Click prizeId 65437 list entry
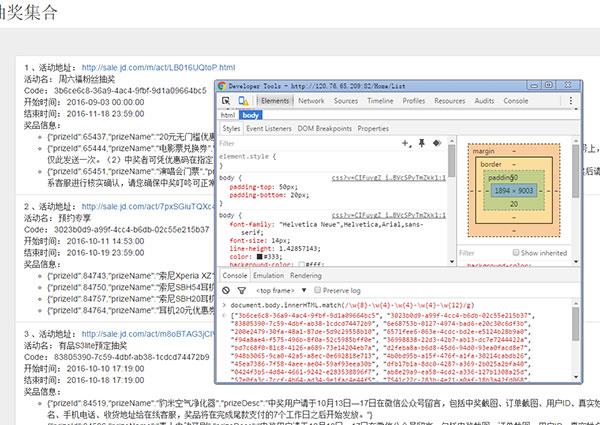This screenshot has width=600, height=425. click(x=130, y=137)
